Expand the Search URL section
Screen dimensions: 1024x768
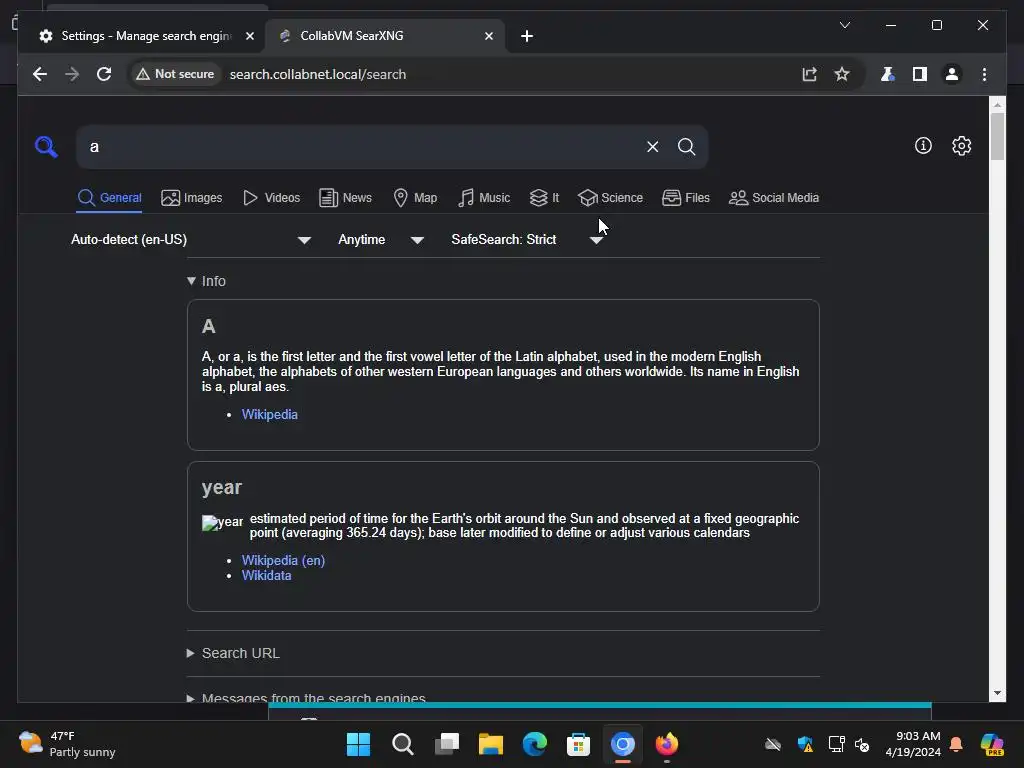click(x=233, y=653)
